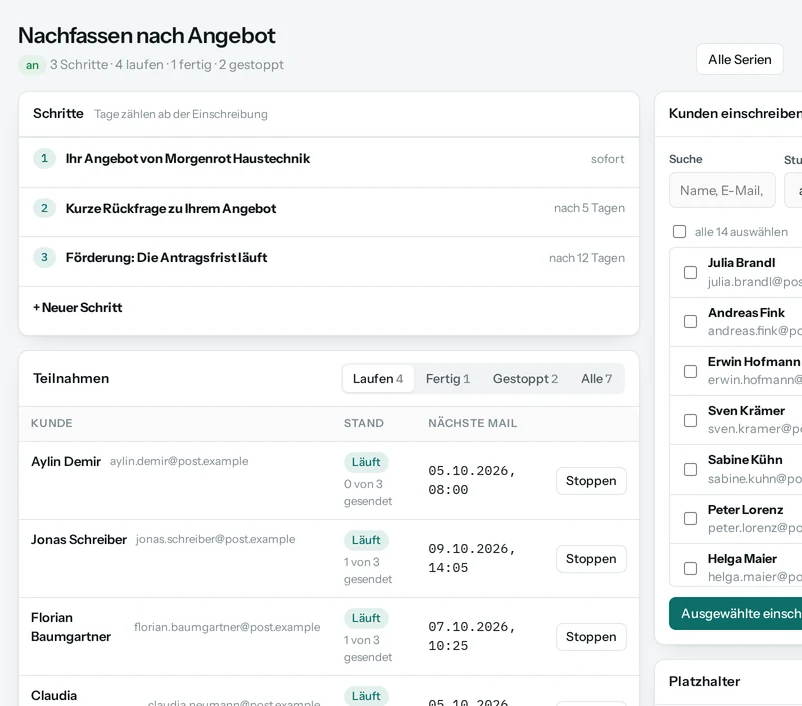This screenshot has height=706, width=802.
Task: Tick the alle 14 auswählen checkbox
Action: tap(679, 232)
